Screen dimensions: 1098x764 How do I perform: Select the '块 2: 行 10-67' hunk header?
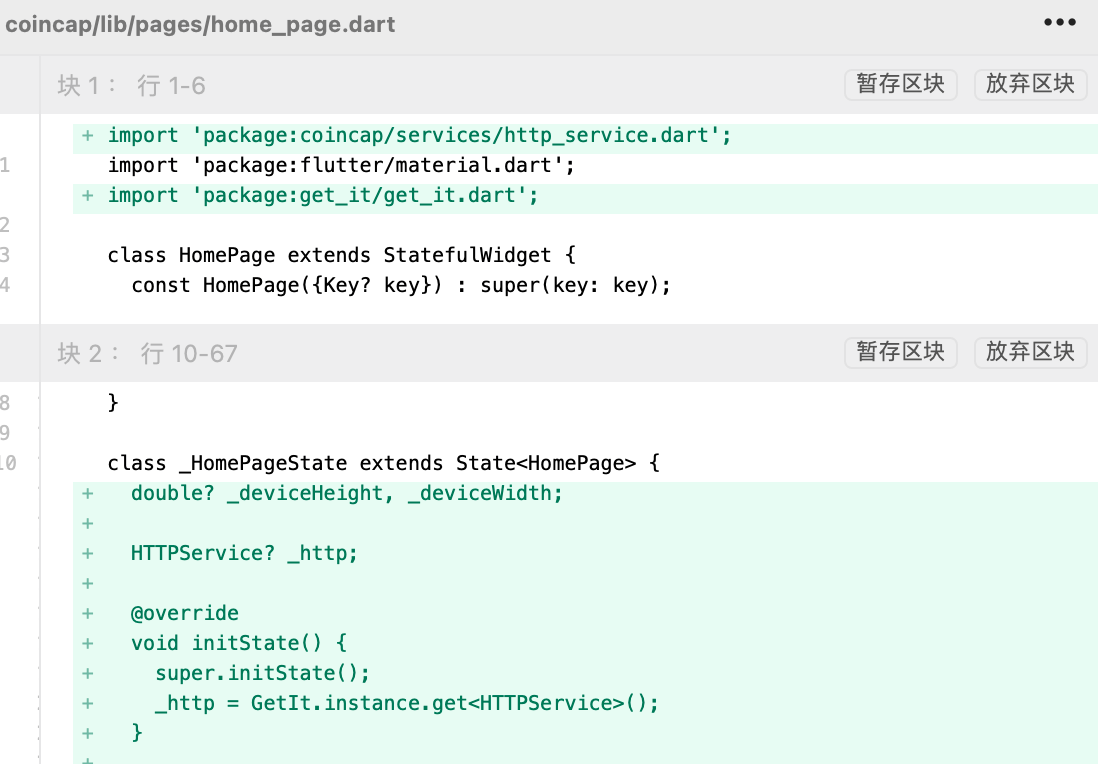point(148,354)
